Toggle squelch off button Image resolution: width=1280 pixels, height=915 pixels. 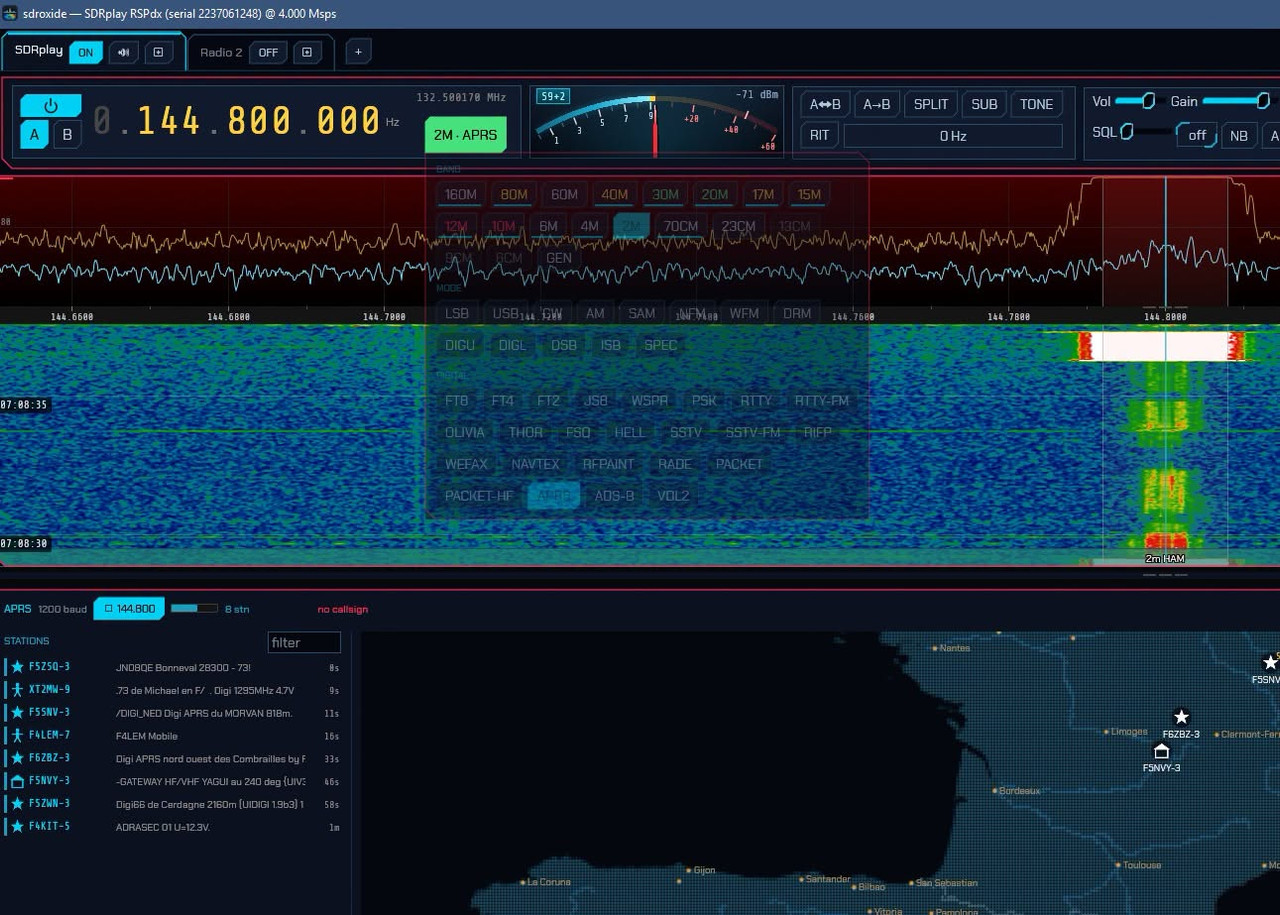pyautogui.click(x=1196, y=135)
